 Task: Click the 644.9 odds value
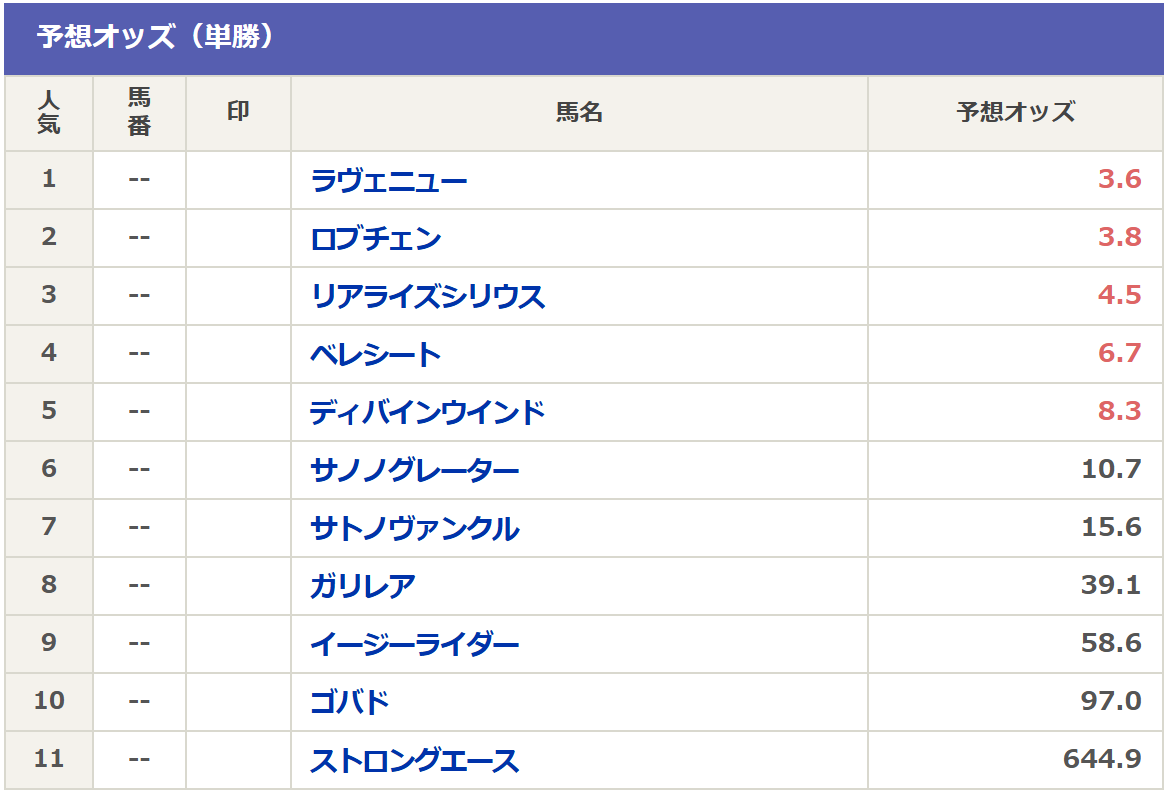(x=1102, y=760)
